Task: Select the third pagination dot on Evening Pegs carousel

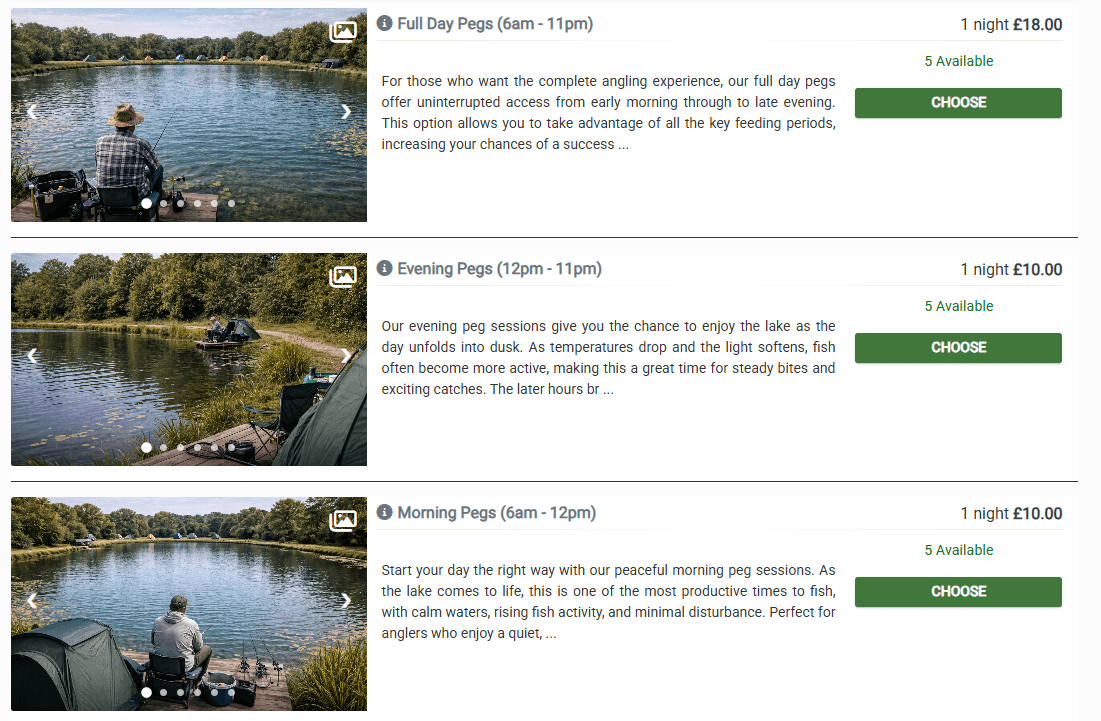Action: click(180, 447)
